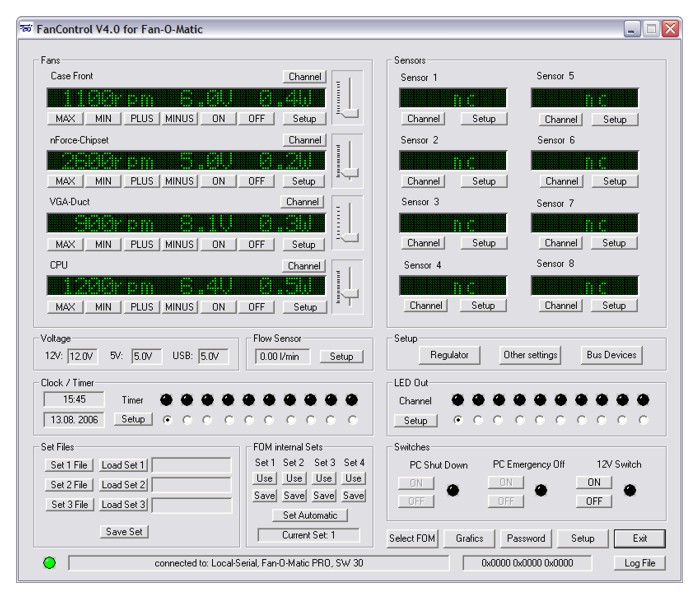
Task: Click the first LED Out channel indicator
Action: [457, 400]
